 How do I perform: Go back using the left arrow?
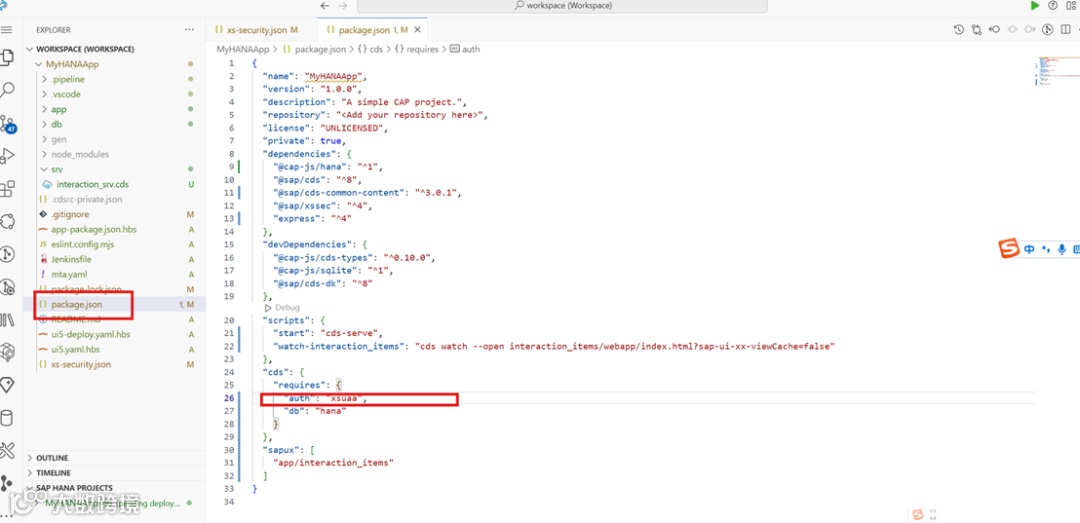tap(325, 6)
